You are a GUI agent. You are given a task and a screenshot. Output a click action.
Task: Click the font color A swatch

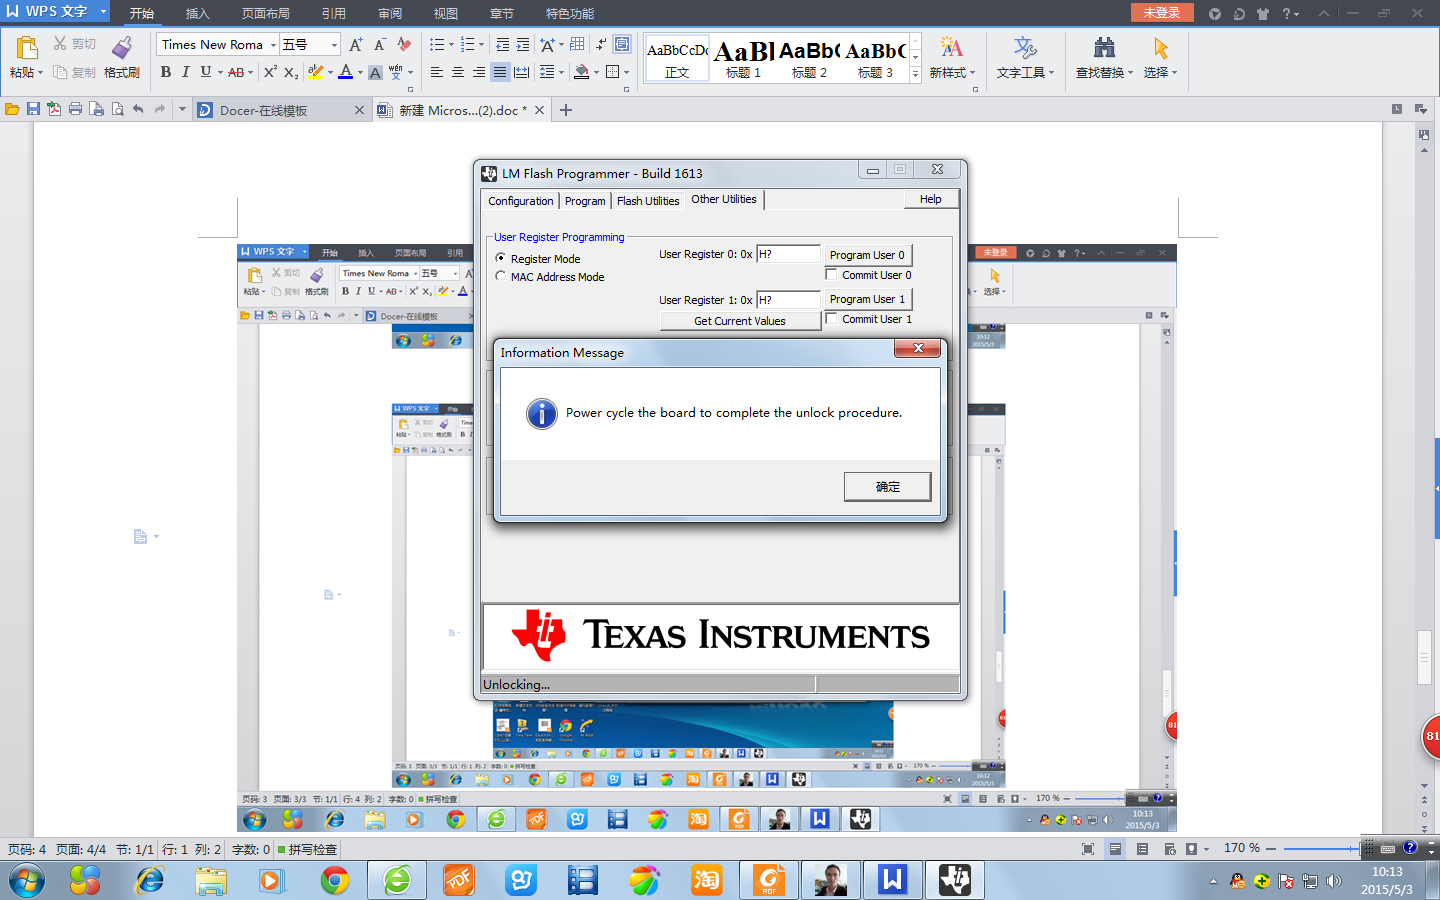(346, 72)
